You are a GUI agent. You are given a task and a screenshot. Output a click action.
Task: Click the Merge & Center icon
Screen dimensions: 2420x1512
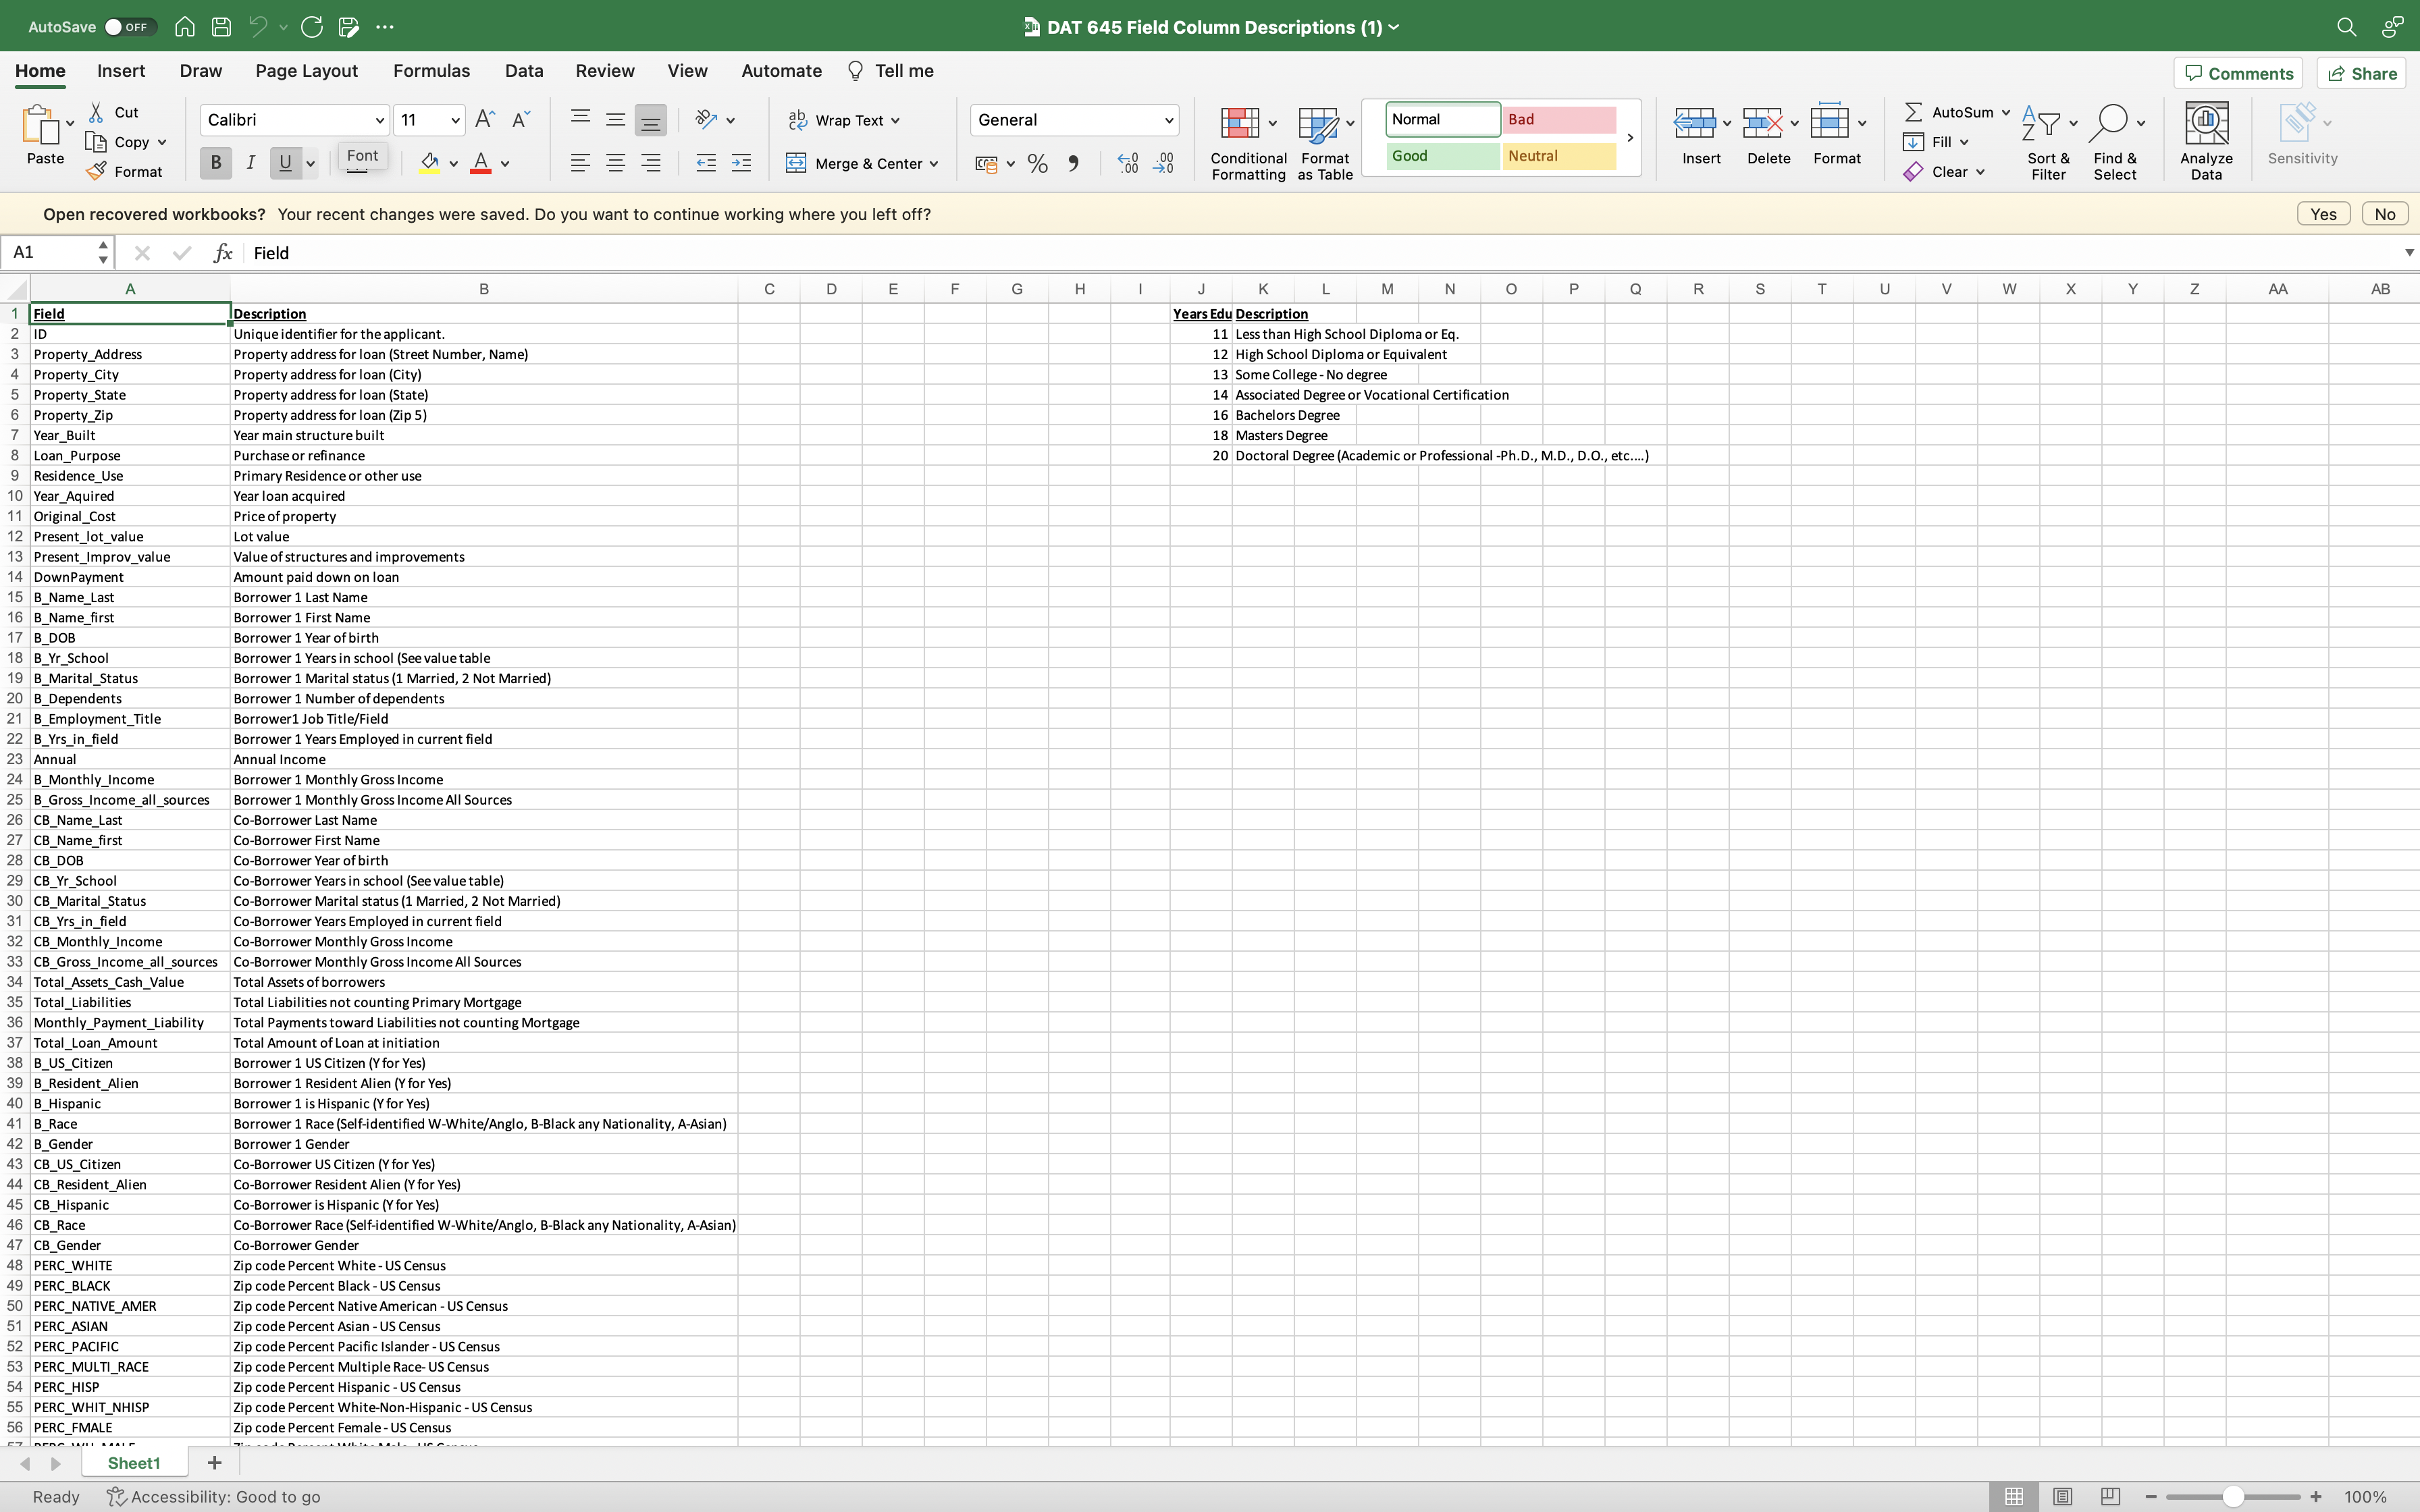coord(797,163)
